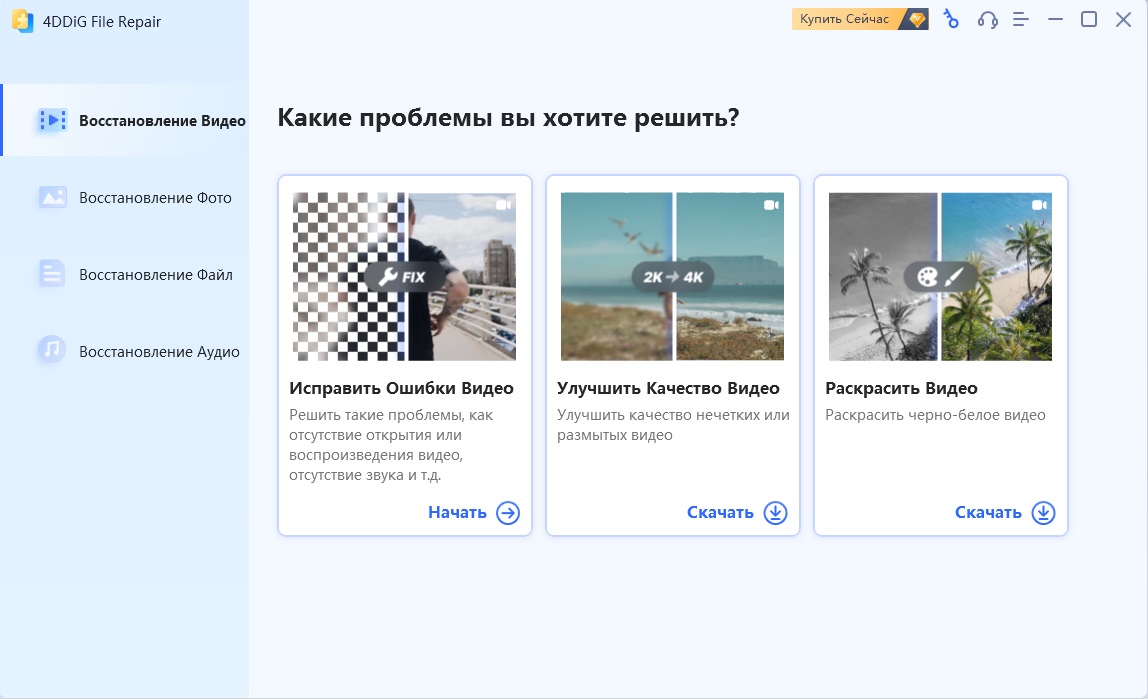
Task: Click the key registration icon
Action: pyautogui.click(x=951, y=19)
